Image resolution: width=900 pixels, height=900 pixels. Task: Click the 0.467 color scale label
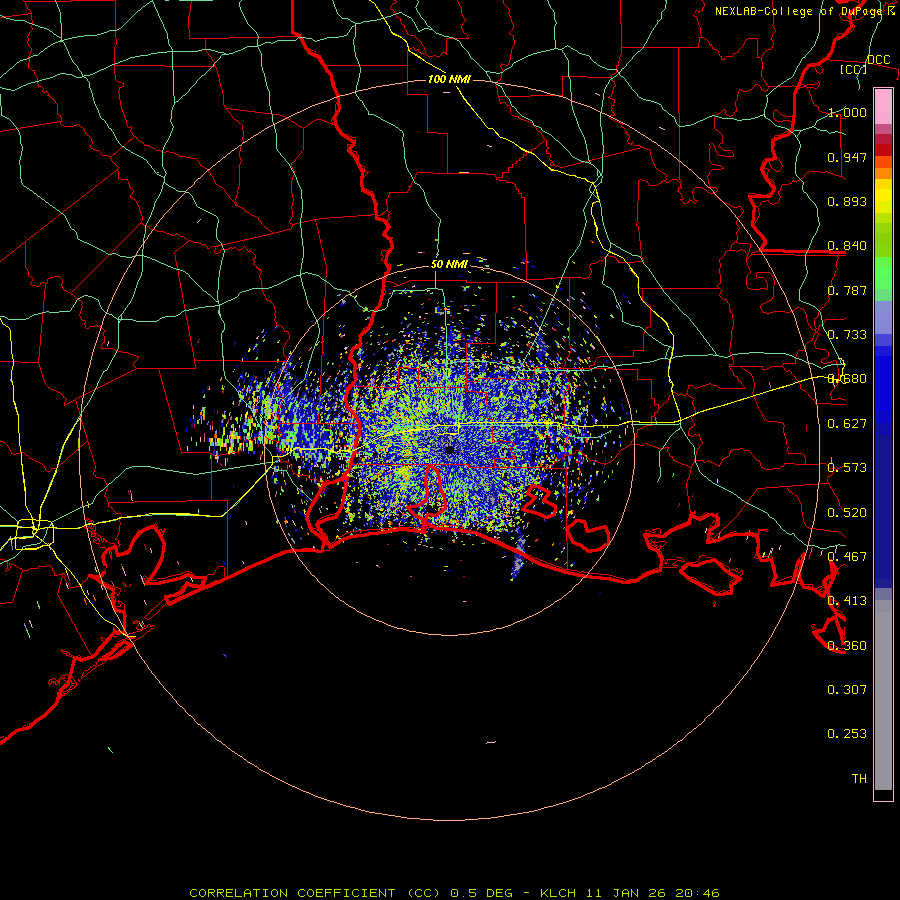(x=847, y=557)
